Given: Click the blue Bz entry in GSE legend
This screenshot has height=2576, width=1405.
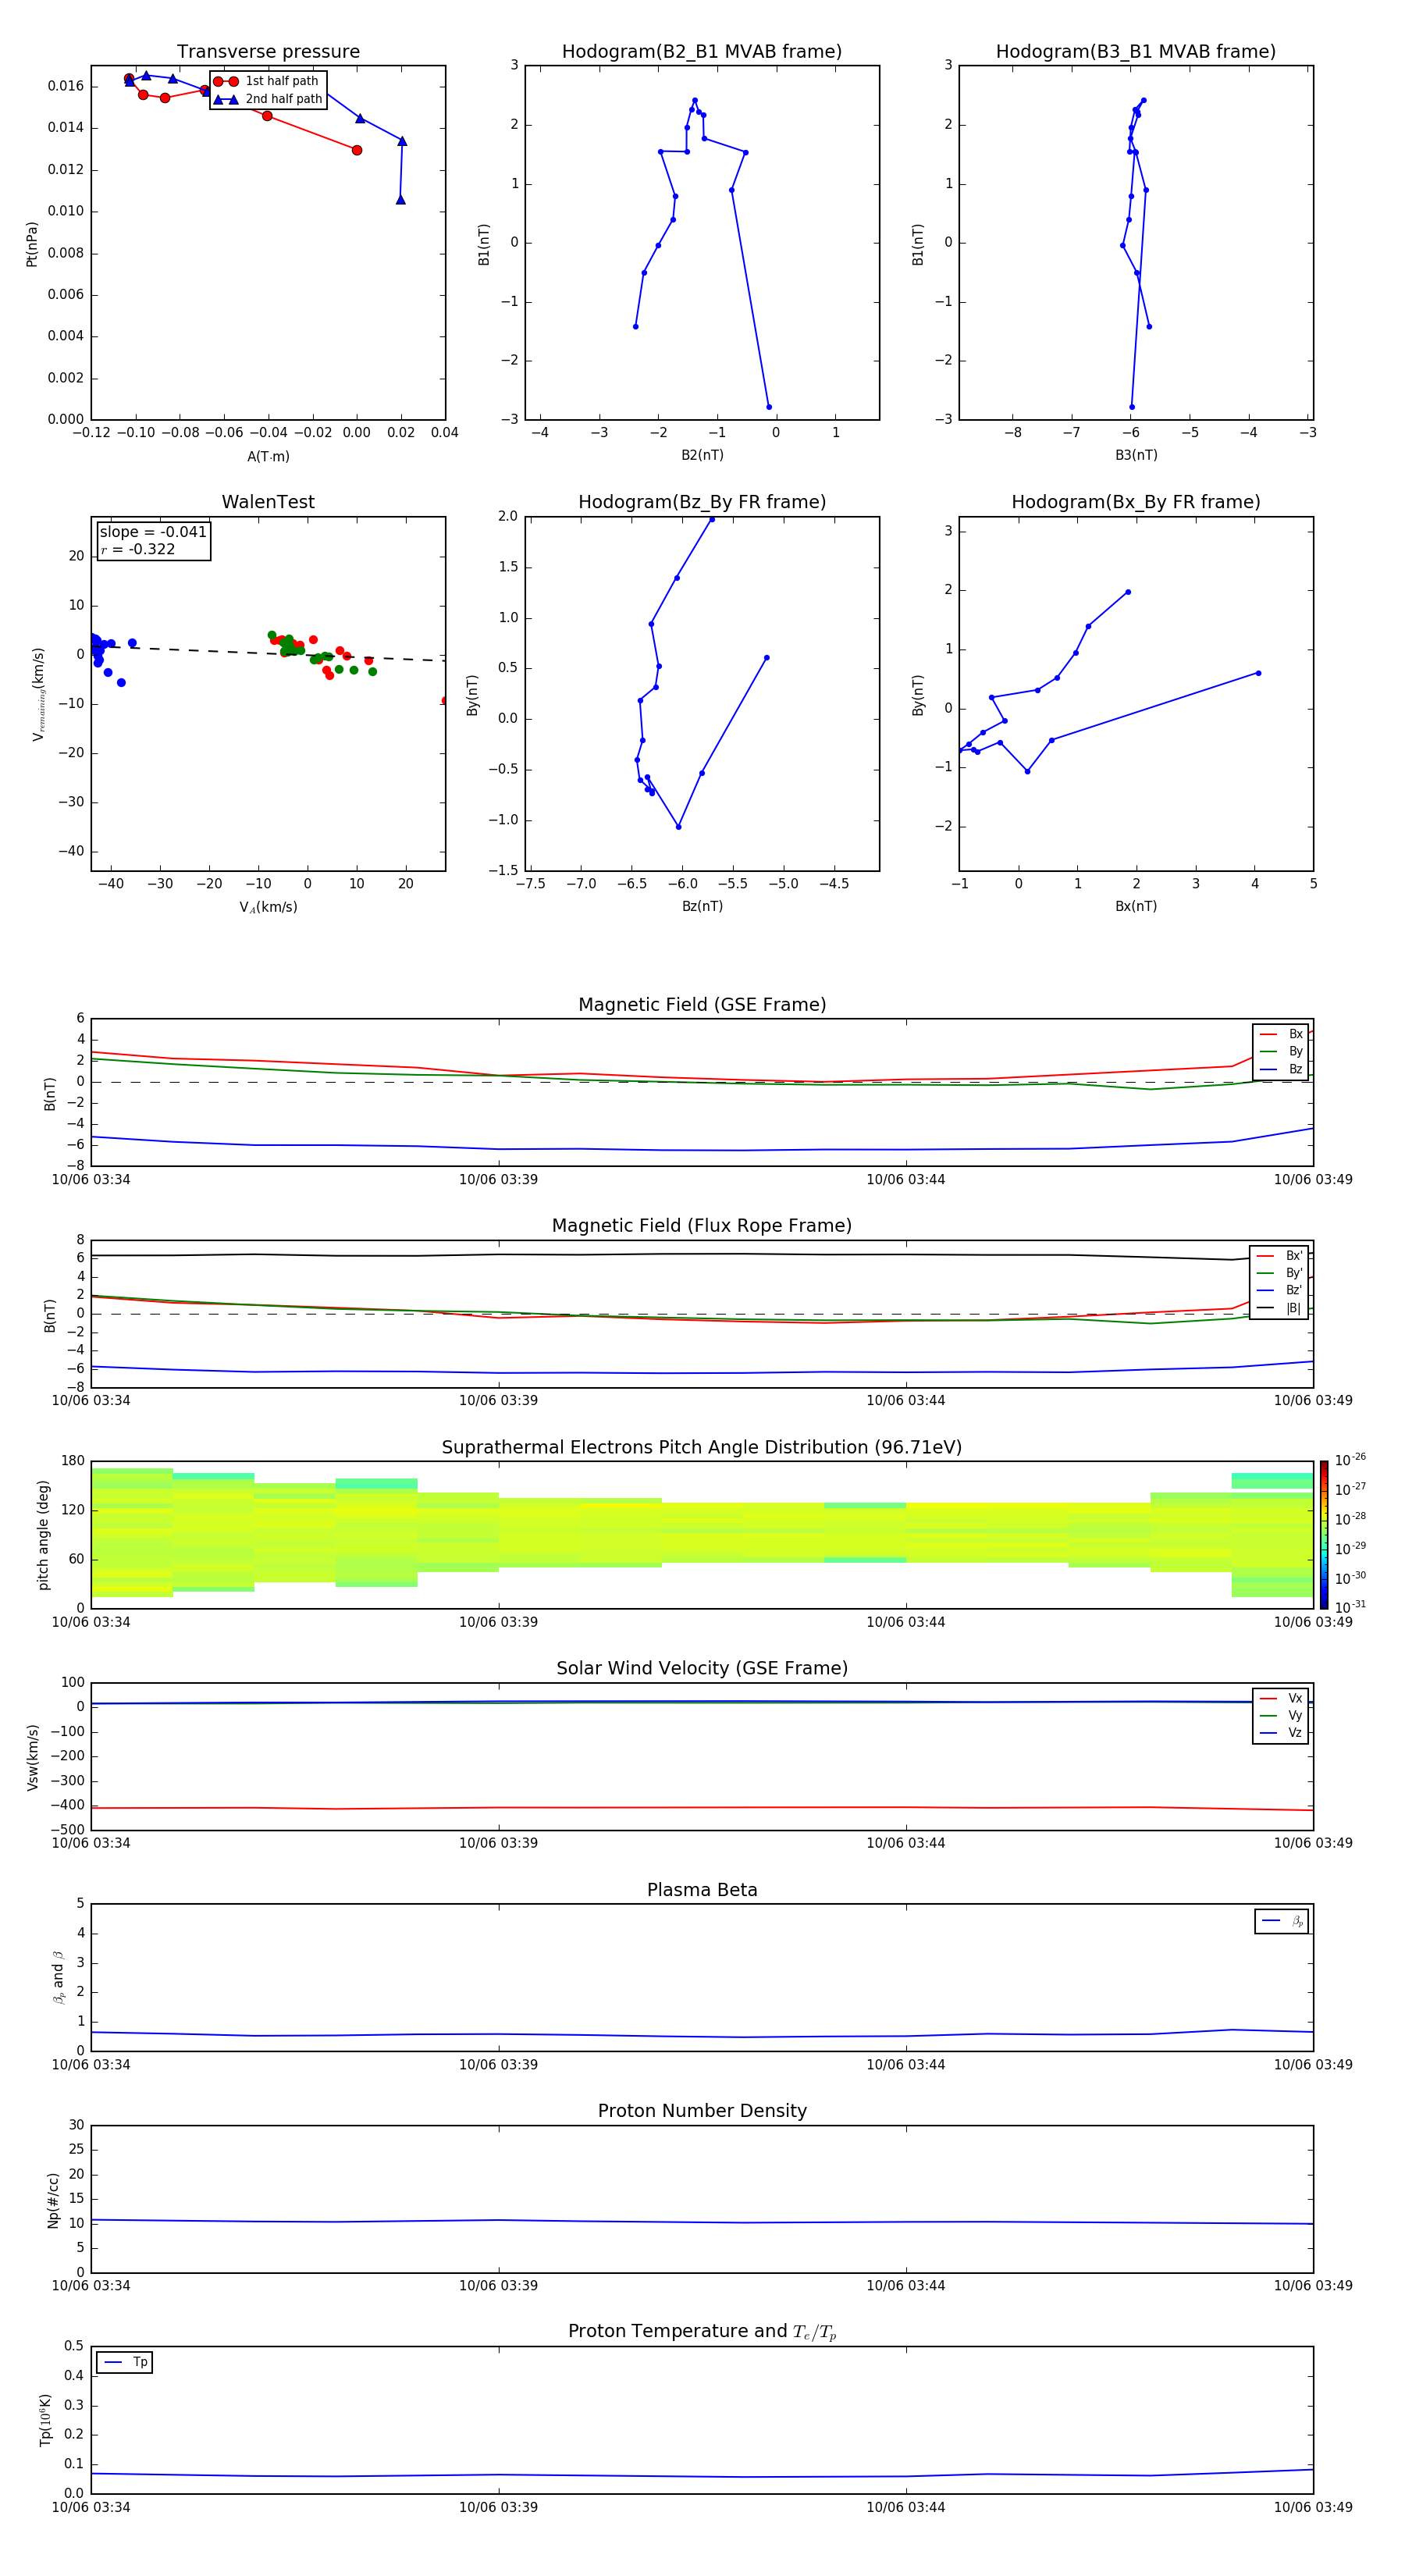Looking at the screenshot, I should (x=1282, y=1070).
